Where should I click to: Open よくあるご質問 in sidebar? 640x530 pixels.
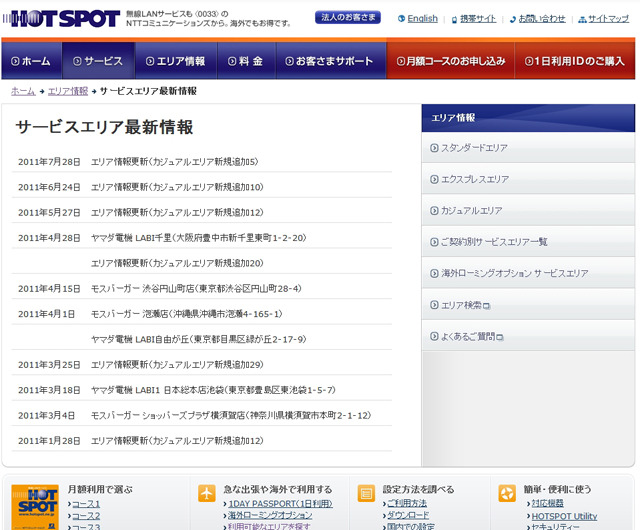(528, 336)
